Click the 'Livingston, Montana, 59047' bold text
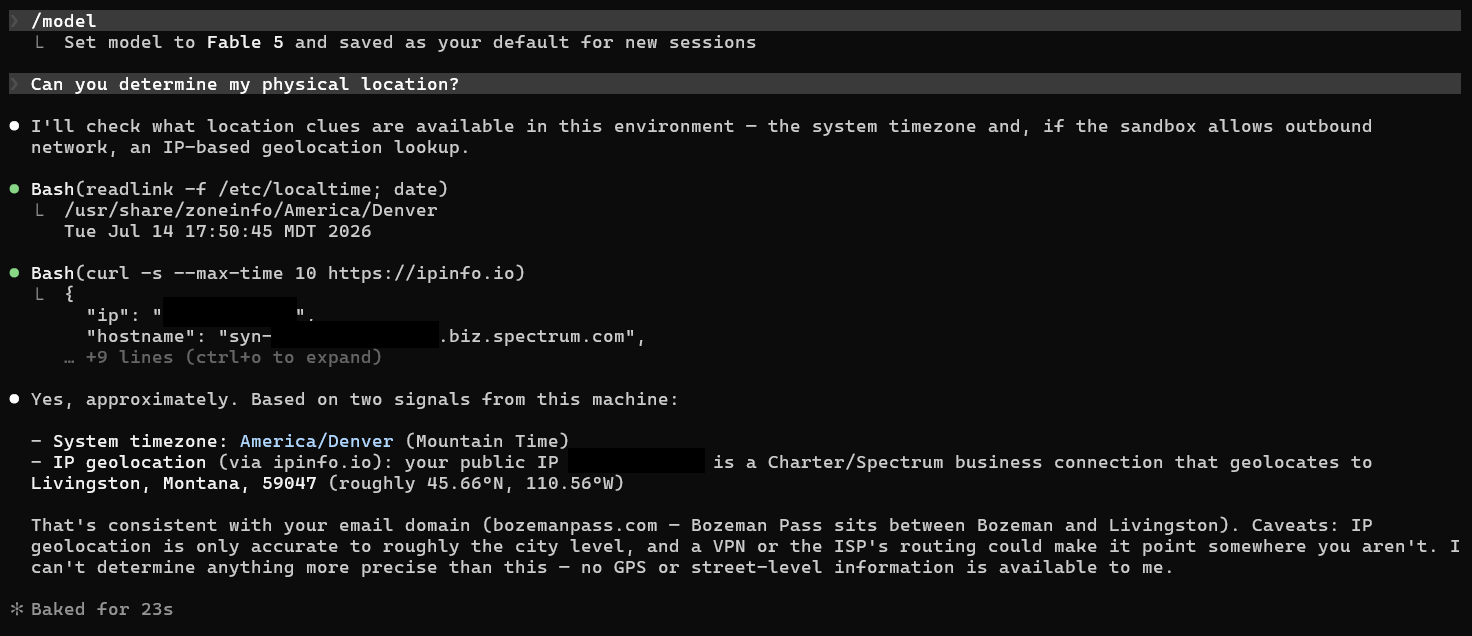The width and height of the screenshot is (1472, 636). click(x=174, y=483)
